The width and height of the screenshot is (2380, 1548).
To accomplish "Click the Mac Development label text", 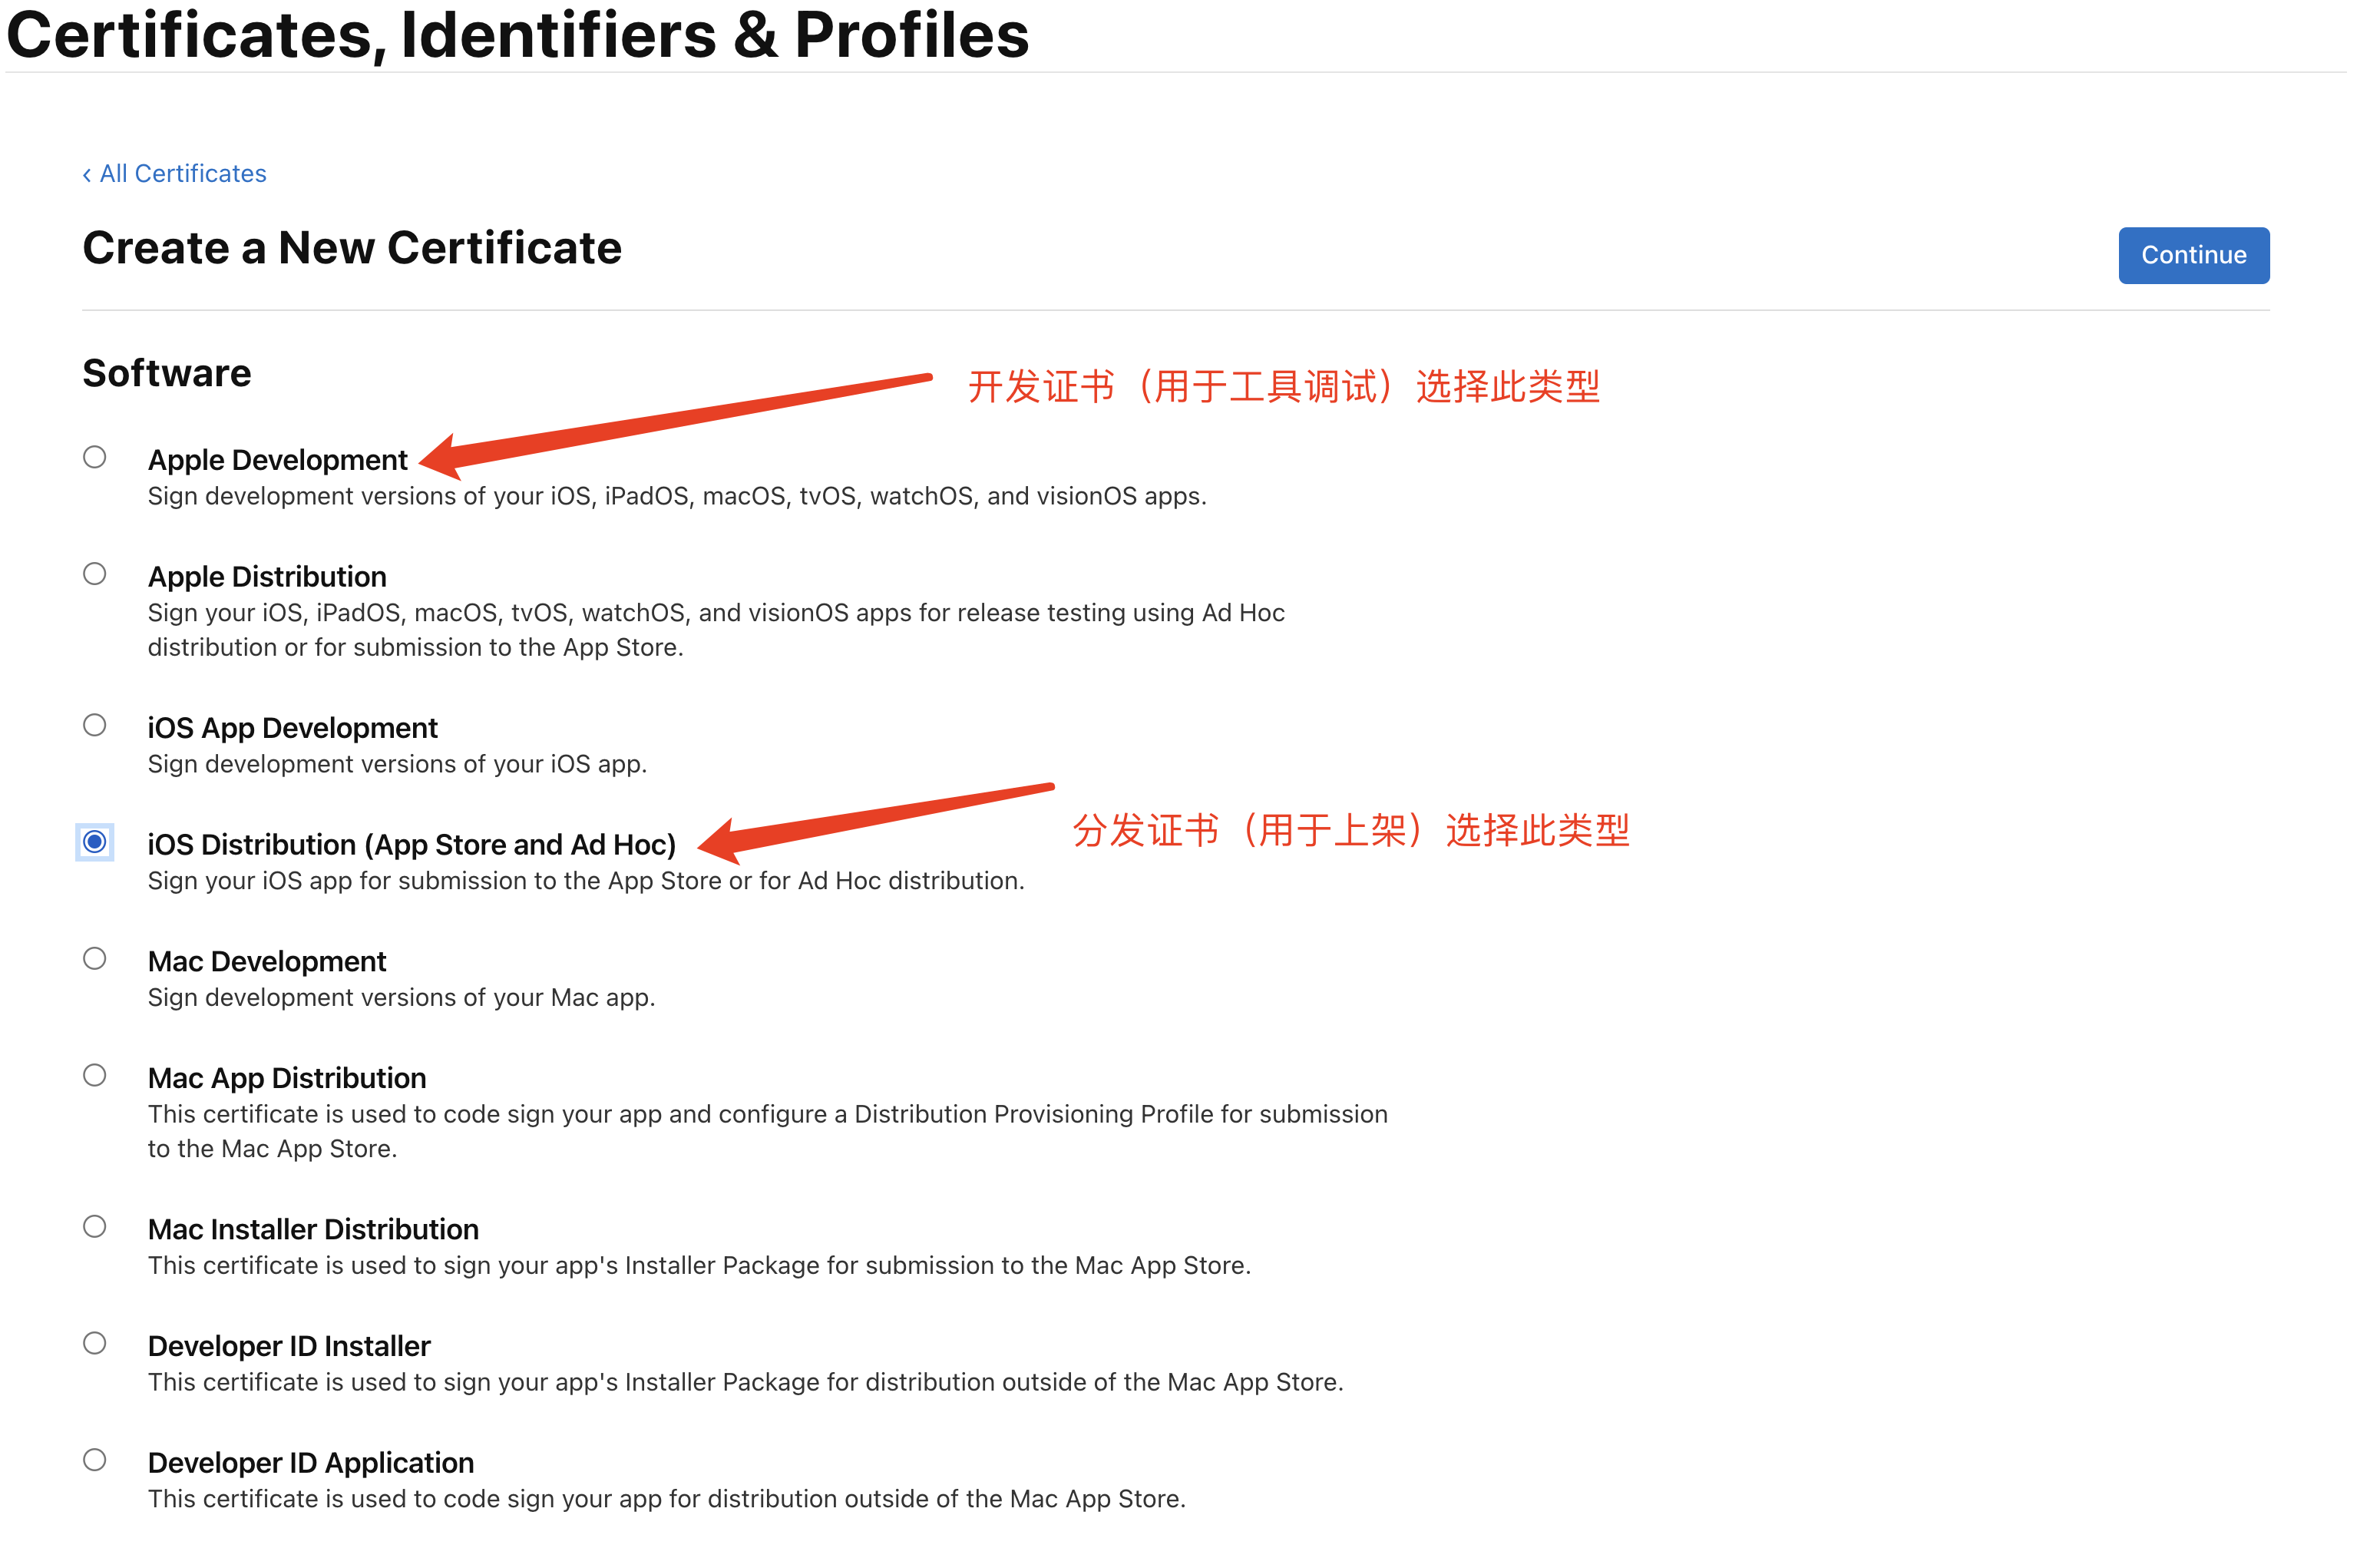I will click(267, 962).
